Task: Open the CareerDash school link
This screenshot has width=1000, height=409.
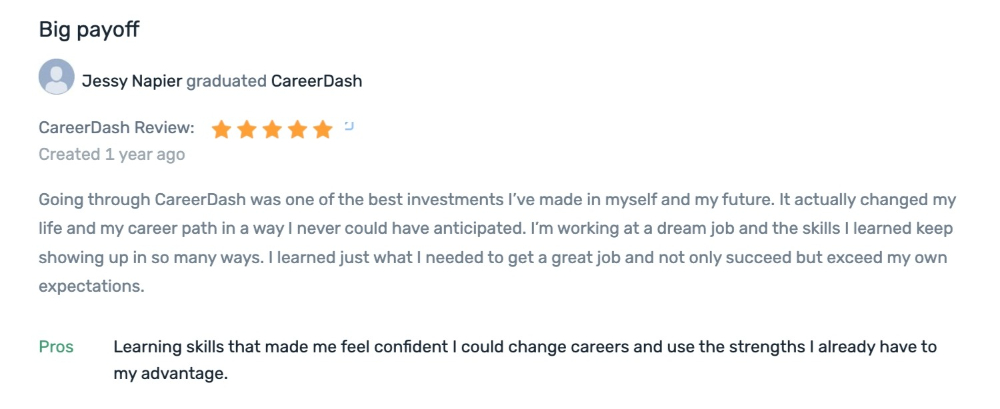Action: coord(316,82)
